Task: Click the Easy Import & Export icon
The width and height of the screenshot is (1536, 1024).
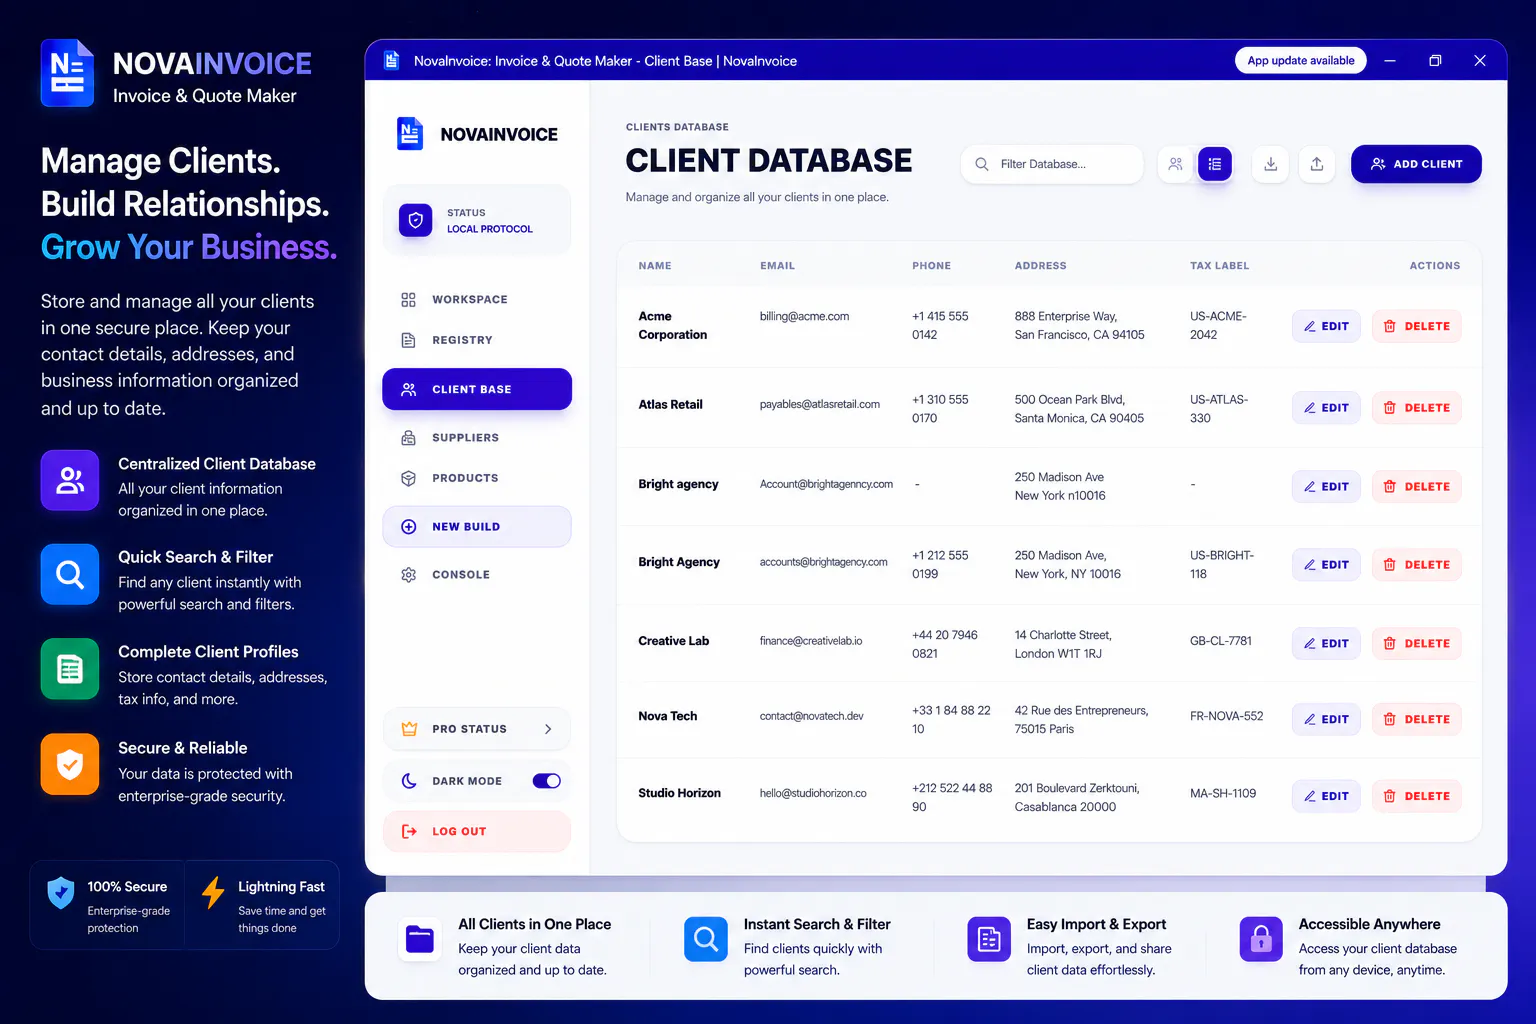Action: click(x=989, y=940)
